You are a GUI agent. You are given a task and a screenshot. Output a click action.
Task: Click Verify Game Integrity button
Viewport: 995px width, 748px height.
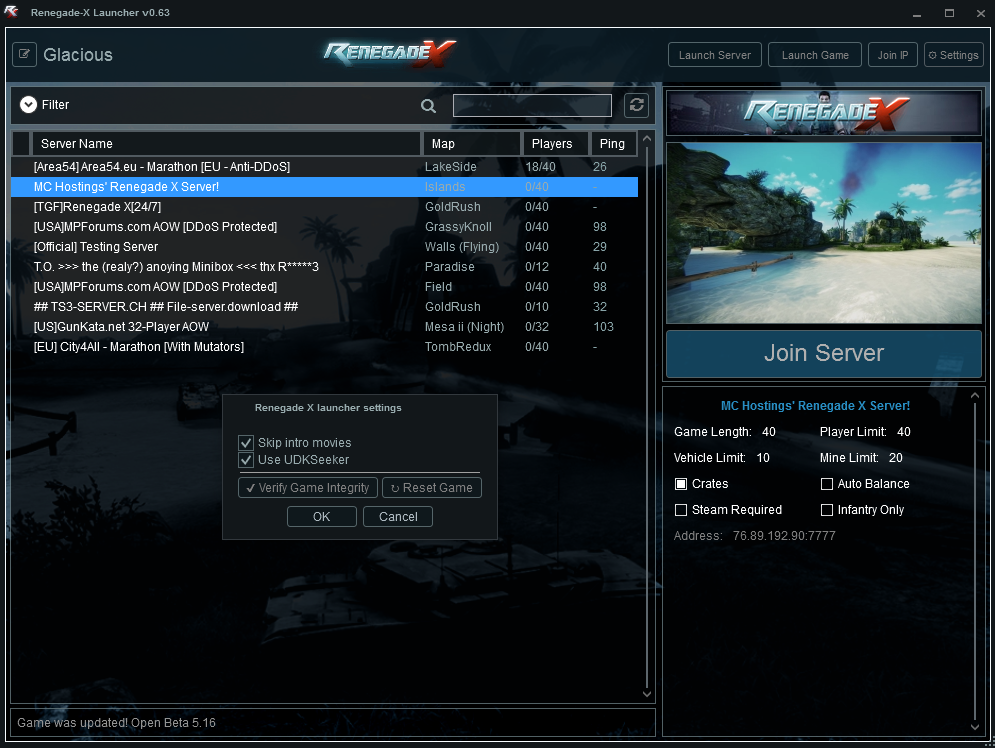coord(308,488)
